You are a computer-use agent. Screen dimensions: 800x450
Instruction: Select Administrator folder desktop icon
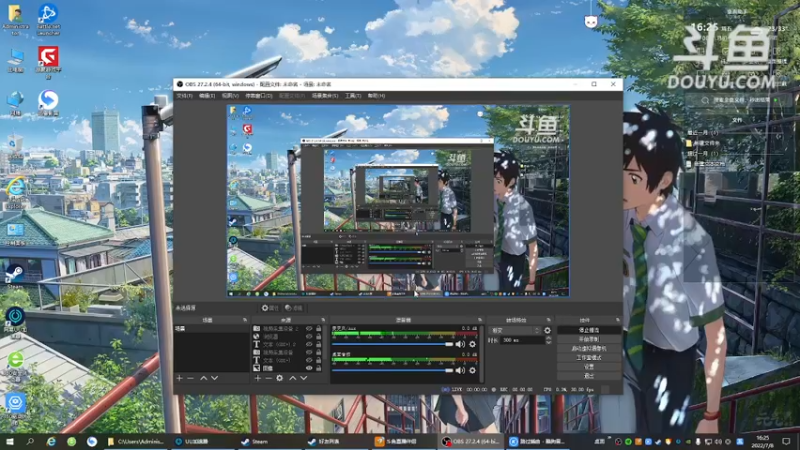pos(15,19)
